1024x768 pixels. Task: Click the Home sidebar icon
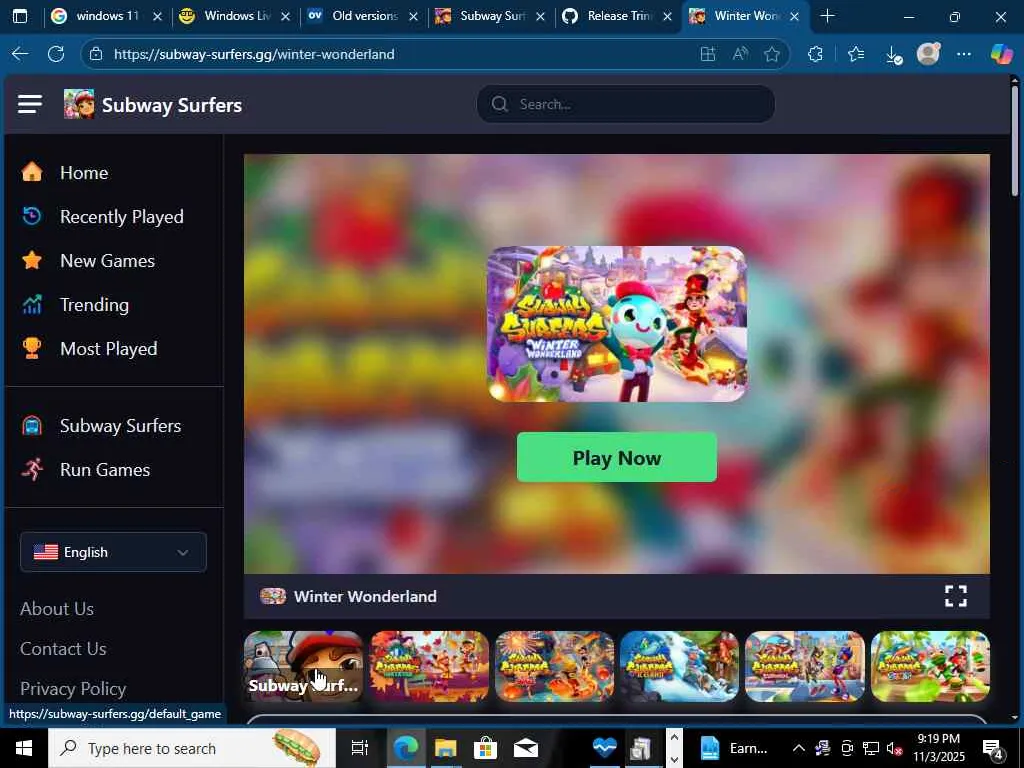tap(31, 172)
